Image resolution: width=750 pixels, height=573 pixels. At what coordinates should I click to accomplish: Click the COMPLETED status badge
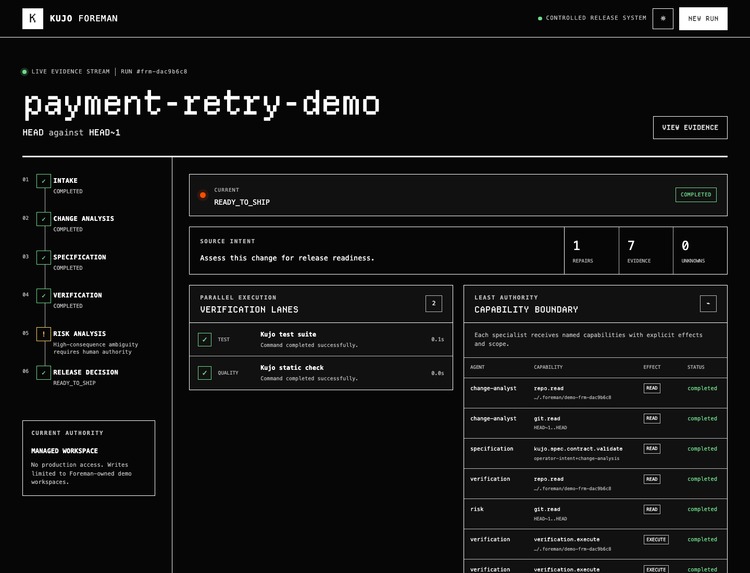[x=696, y=195]
